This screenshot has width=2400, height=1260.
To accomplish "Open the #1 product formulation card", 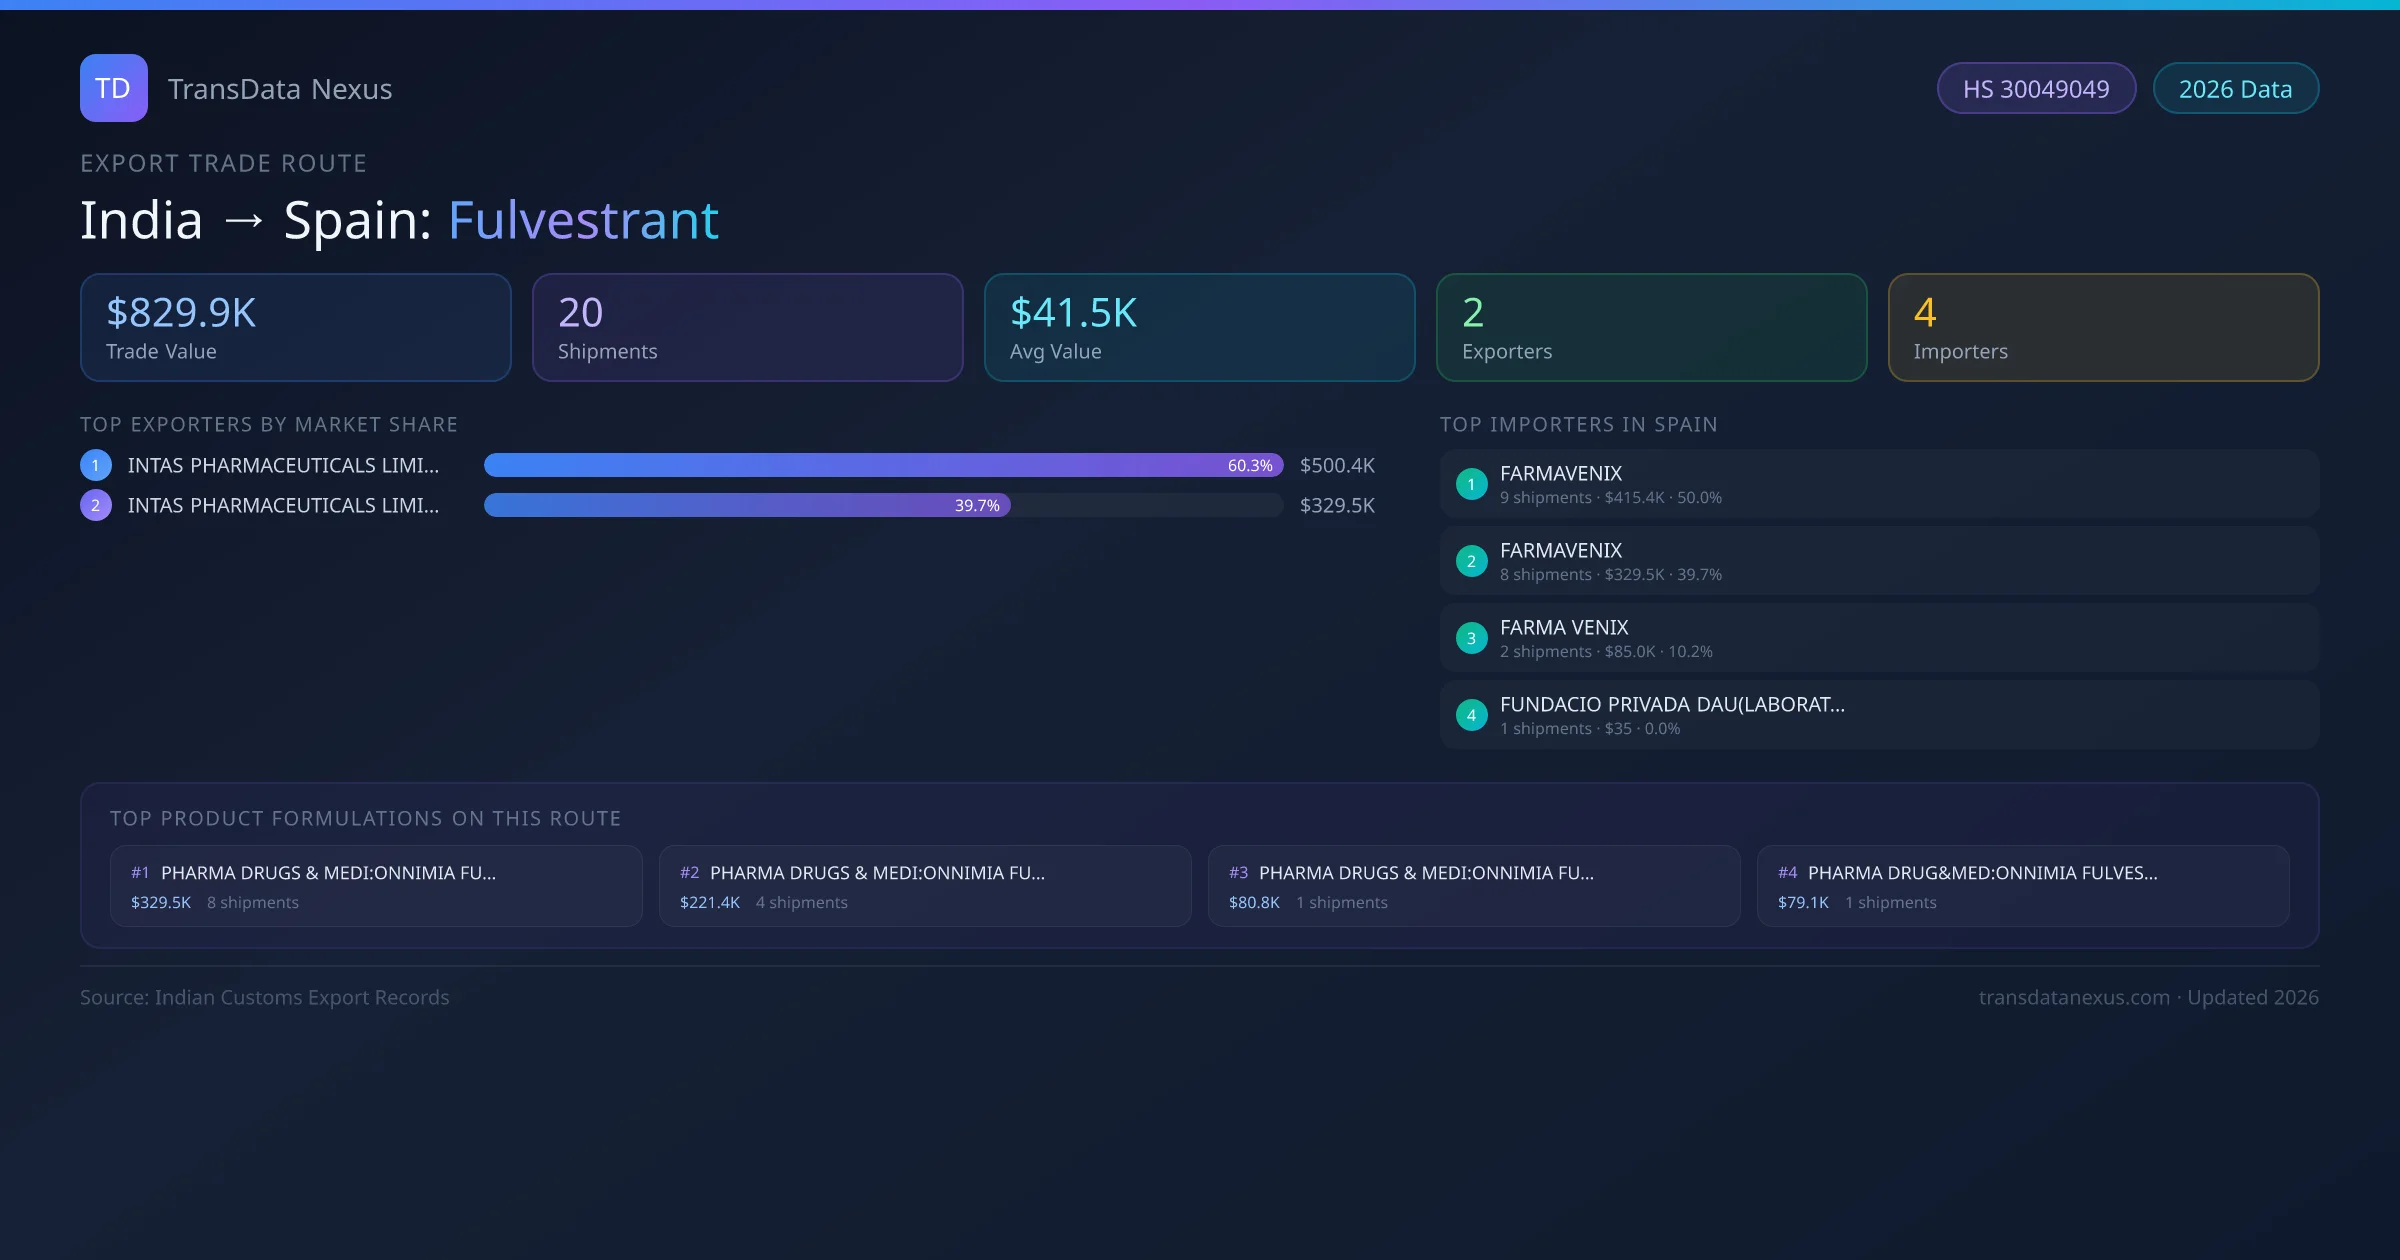I will coord(375,886).
